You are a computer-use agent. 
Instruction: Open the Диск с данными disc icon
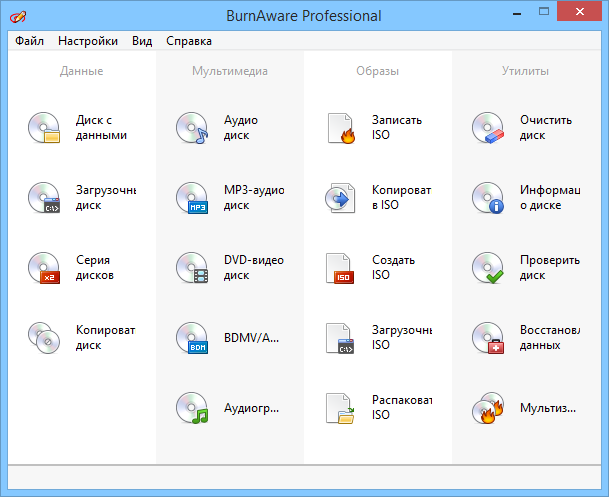[x=45, y=128]
